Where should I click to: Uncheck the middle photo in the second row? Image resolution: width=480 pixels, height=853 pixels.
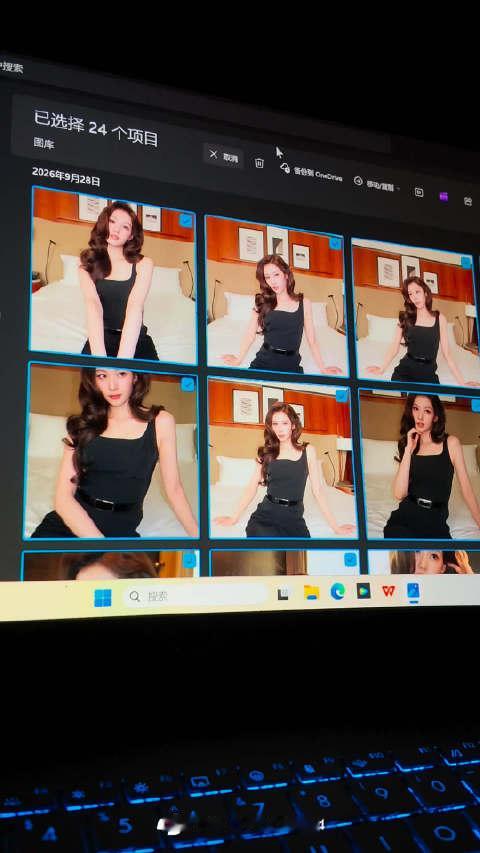tap(342, 395)
